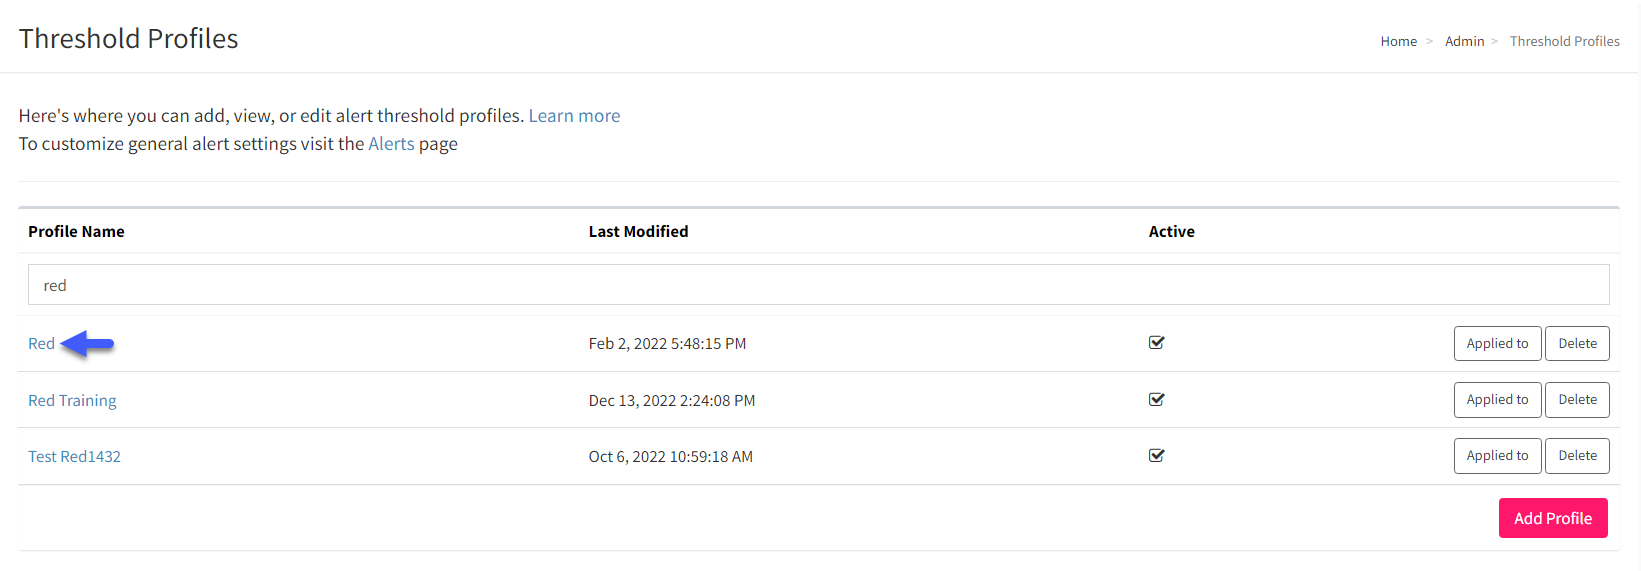
Task: Navigate to Home in breadcrumb
Action: click(1398, 41)
